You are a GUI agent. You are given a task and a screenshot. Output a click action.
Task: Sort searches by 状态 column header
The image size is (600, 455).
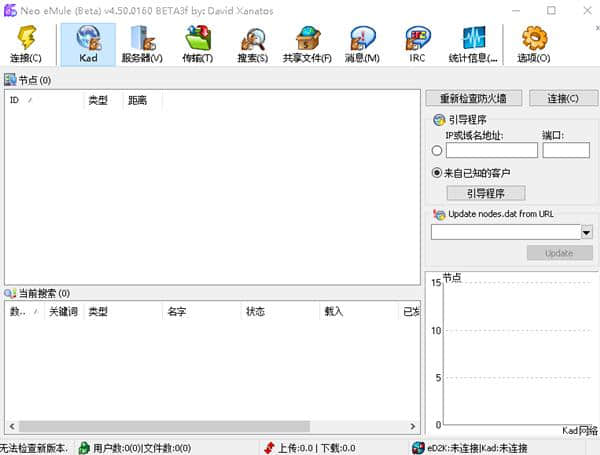pos(278,312)
